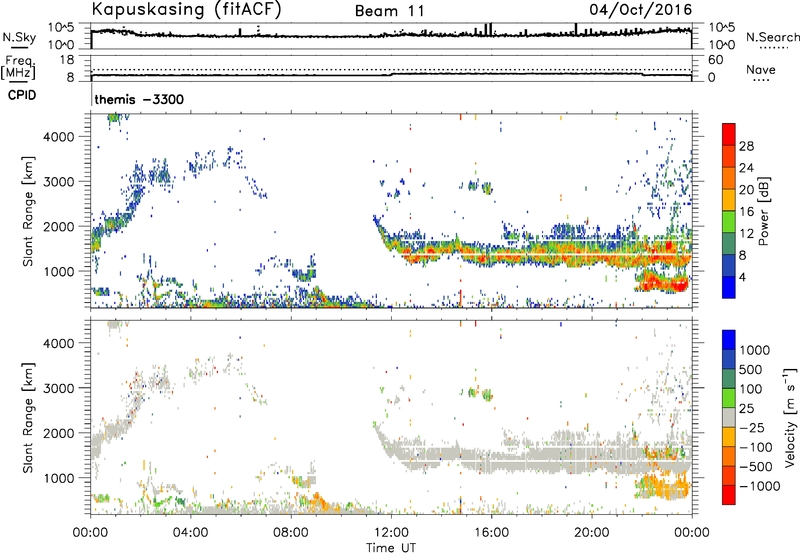Click '3000' on velocity panel range axis

coord(59,388)
